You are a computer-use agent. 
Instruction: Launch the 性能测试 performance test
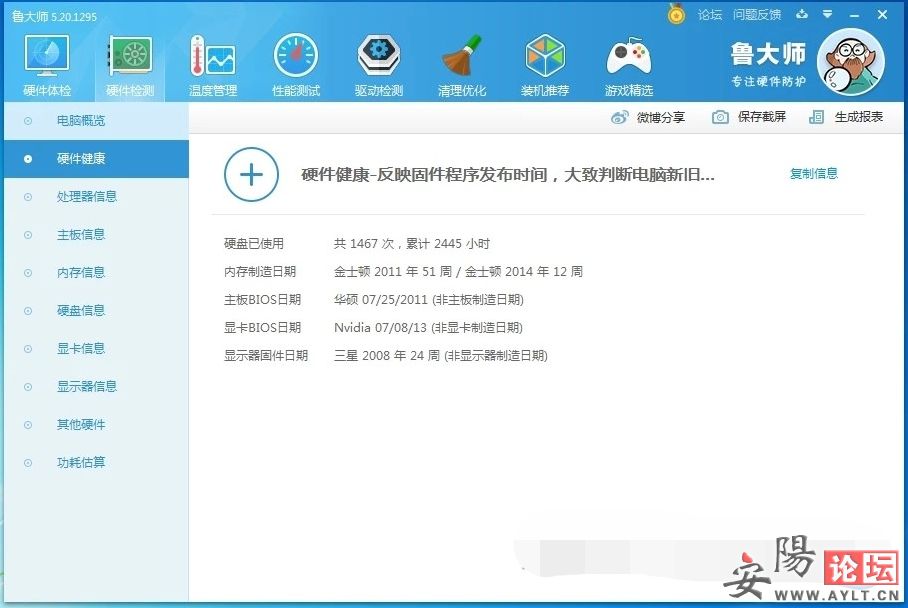296,65
